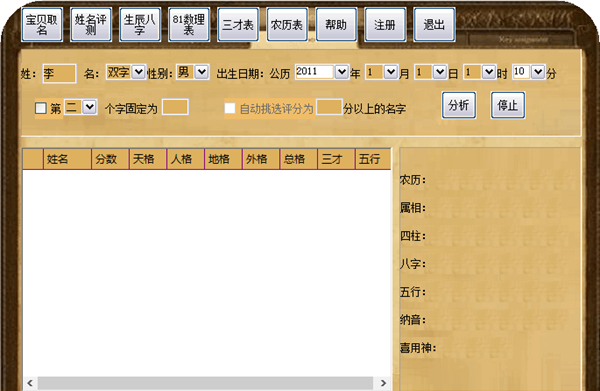Click the 天格 column header
This screenshot has height=391, width=600.
tap(148, 159)
